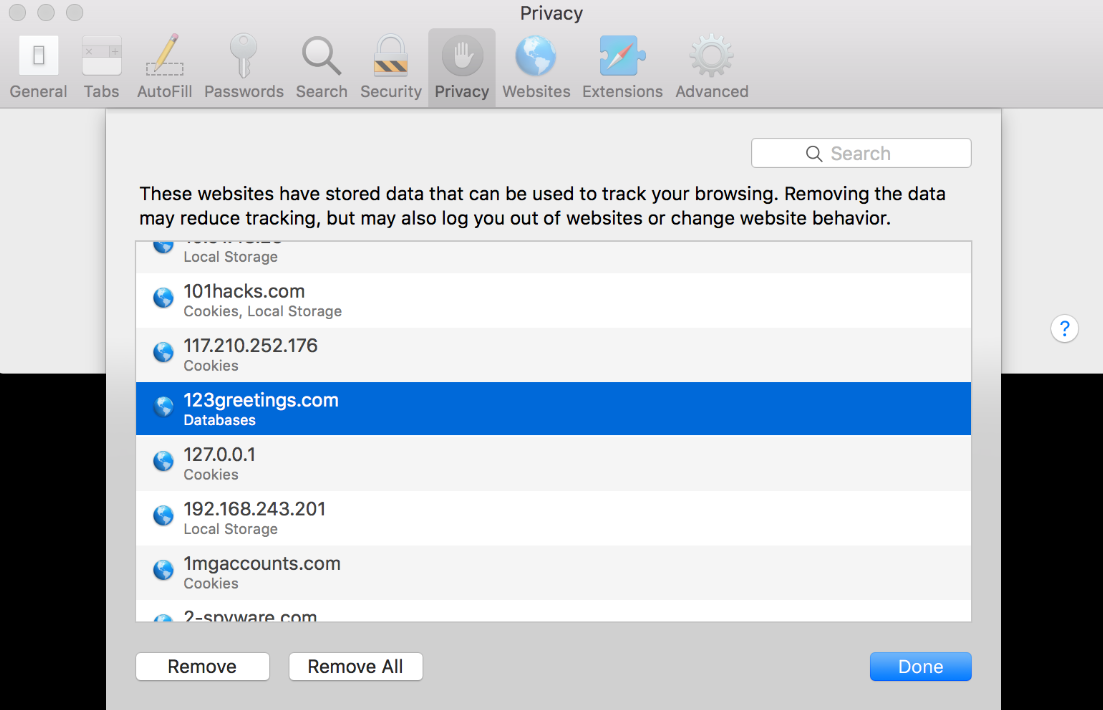
Task: Select the Privacy hand pane
Action: point(461,68)
